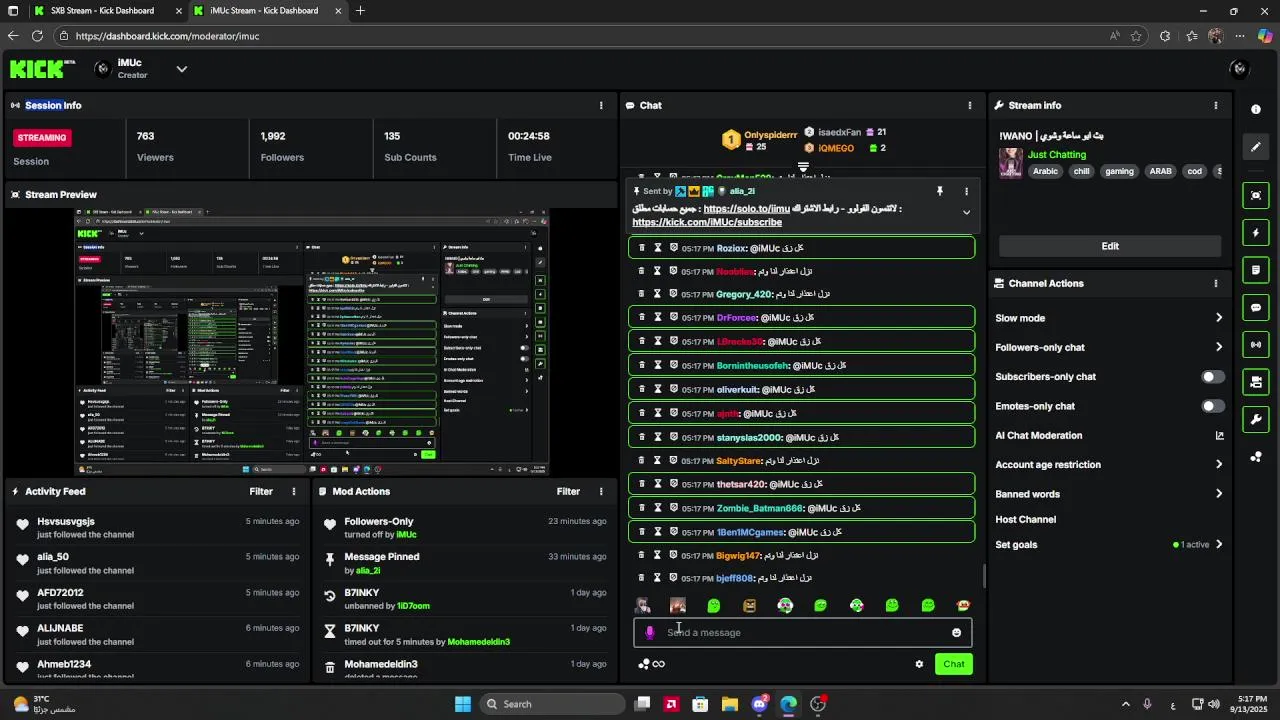Click the Just Chatting category link
Screen dimensions: 1280x720
pyautogui.click(x=1057, y=155)
